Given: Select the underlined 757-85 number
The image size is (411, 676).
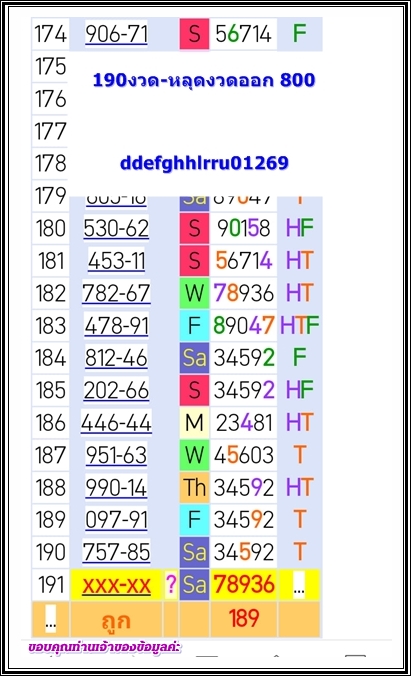Looking at the screenshot, I should pos(116,552).
